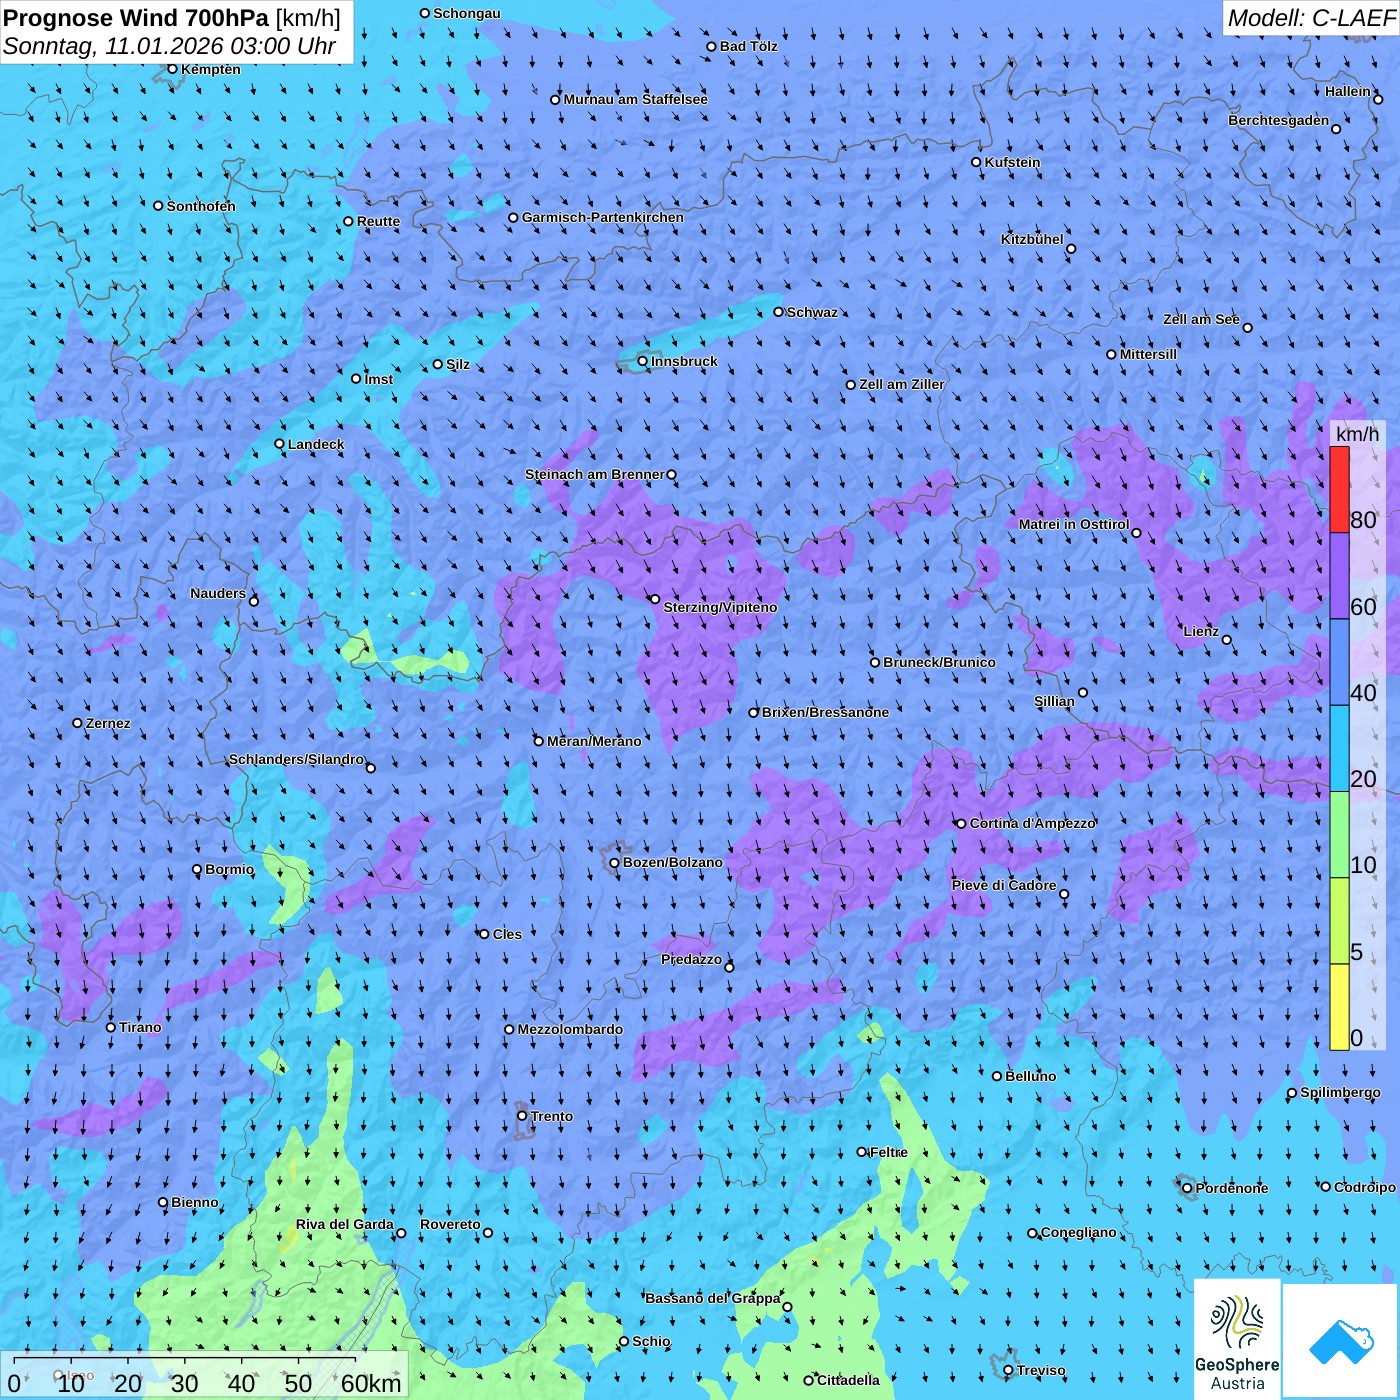Image resolution: width=1400 pixels, height=1400 pixels.
Task: Click the red 80 km/h legend color
Action: [1339, 489]
